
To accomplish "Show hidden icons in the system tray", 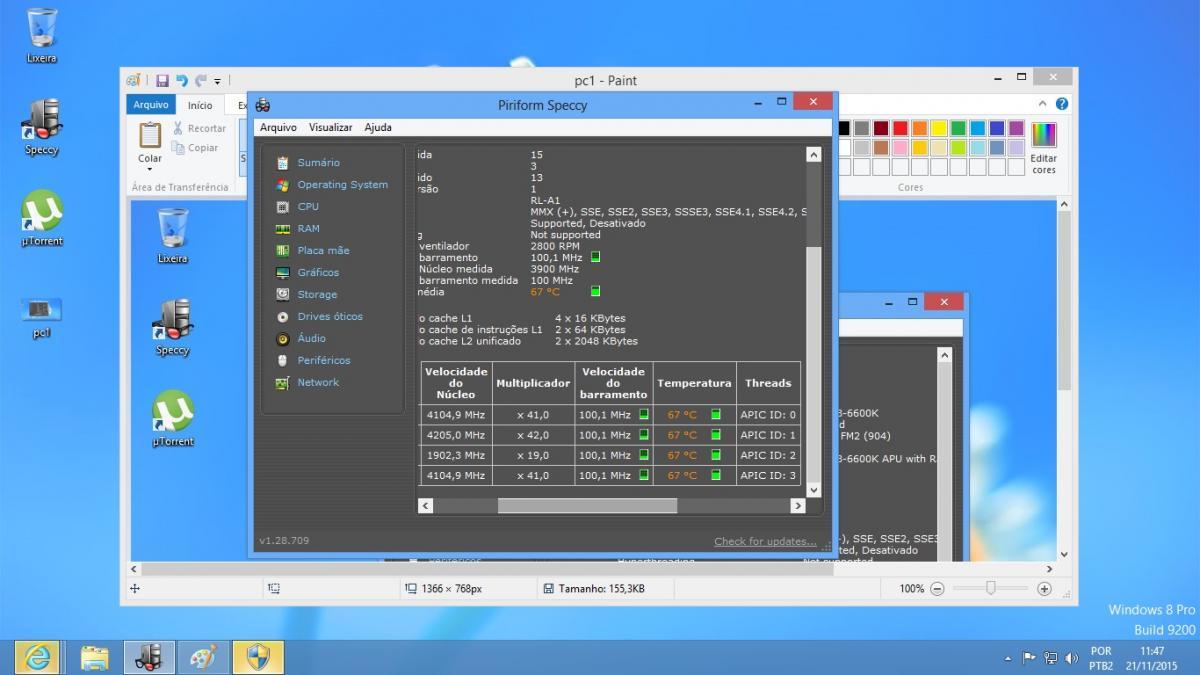I will 1008,658.
